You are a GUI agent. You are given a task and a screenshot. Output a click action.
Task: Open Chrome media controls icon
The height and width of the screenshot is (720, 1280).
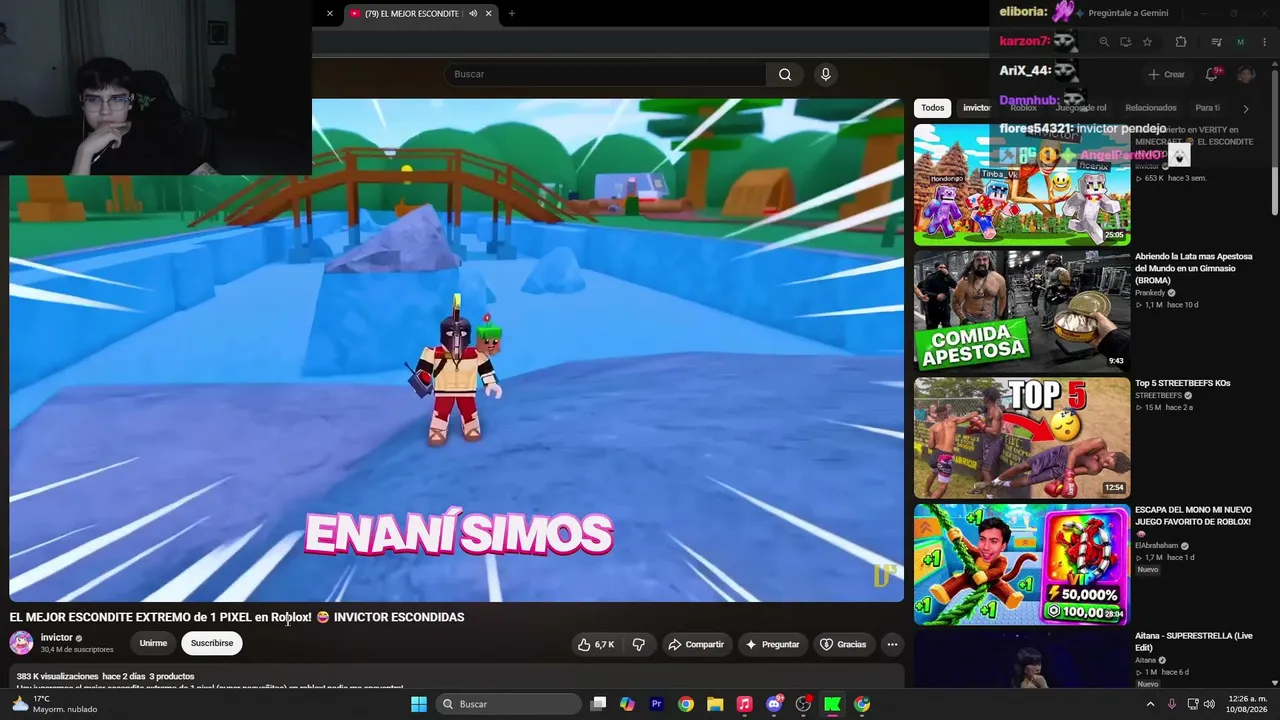tap(1216, 42)
